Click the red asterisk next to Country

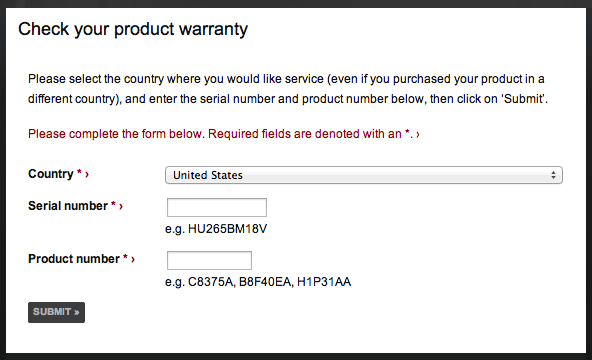pyautogui.click(x=79, y=172)
